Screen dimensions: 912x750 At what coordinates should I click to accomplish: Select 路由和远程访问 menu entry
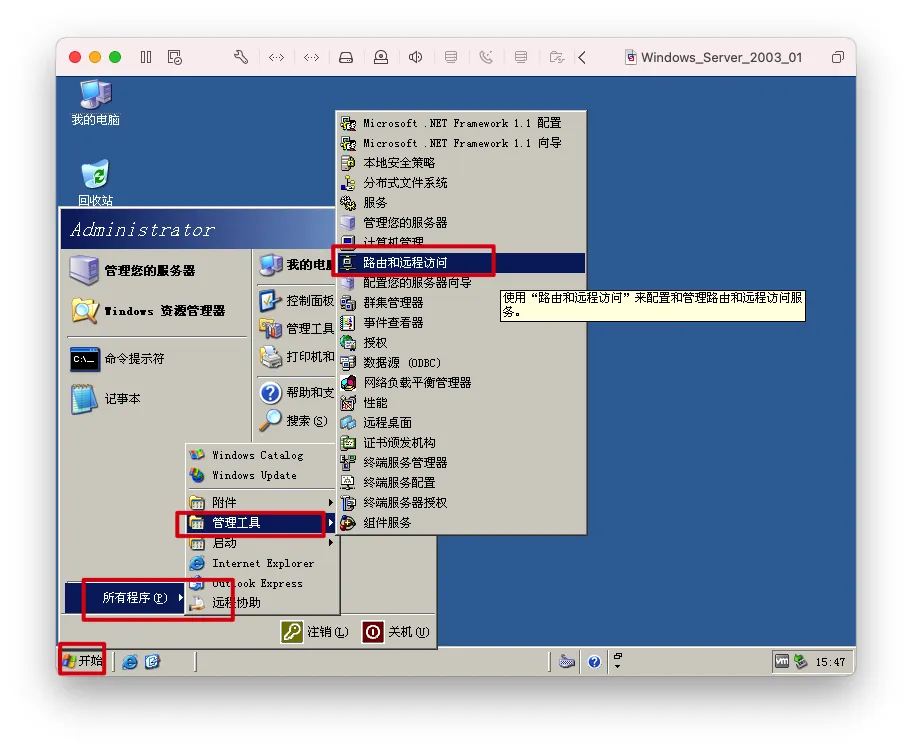461,263
